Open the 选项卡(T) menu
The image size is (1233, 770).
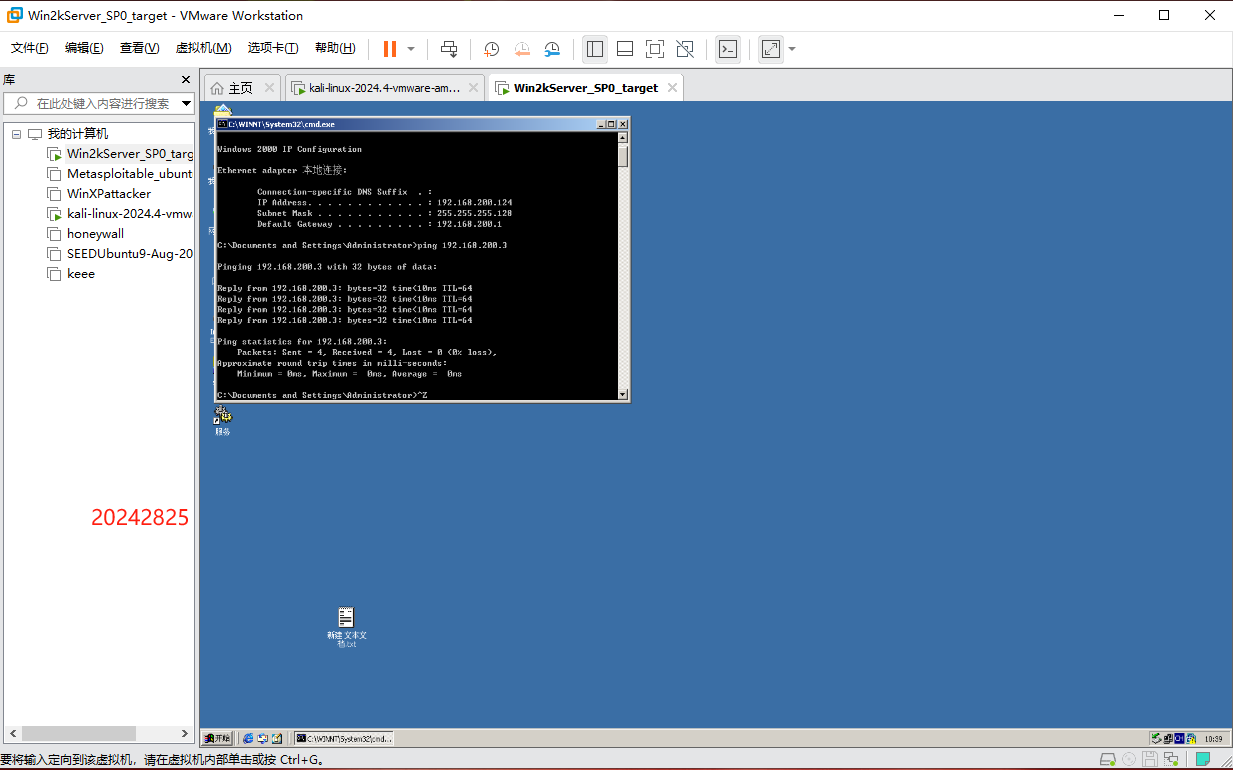pyautogui.click(x=273, y=48)
